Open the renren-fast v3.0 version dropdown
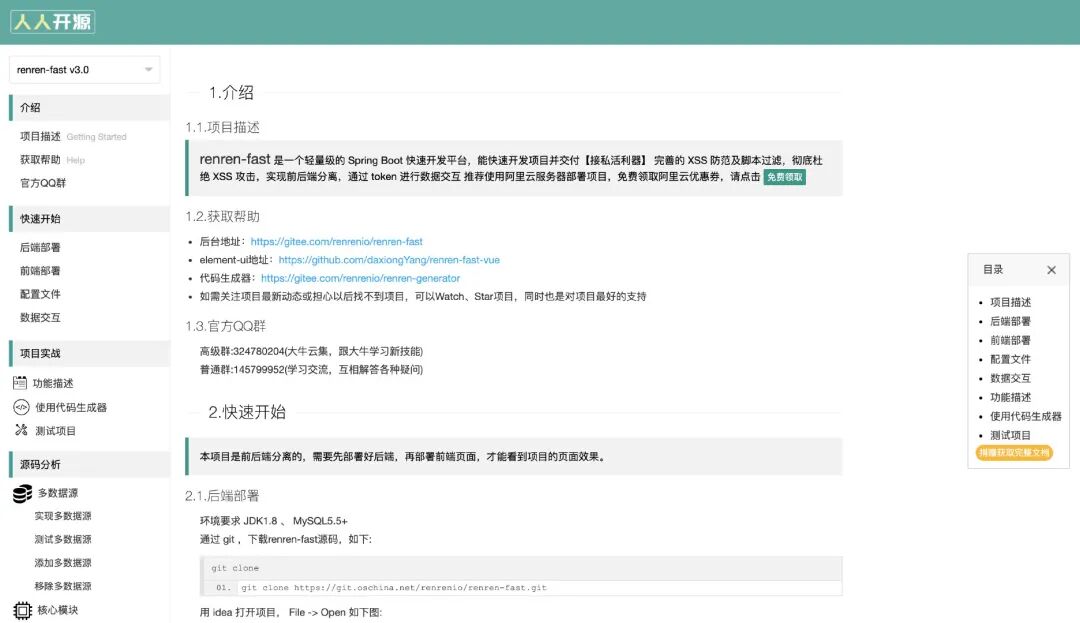 pyautogui.click(x=83, y=69)
